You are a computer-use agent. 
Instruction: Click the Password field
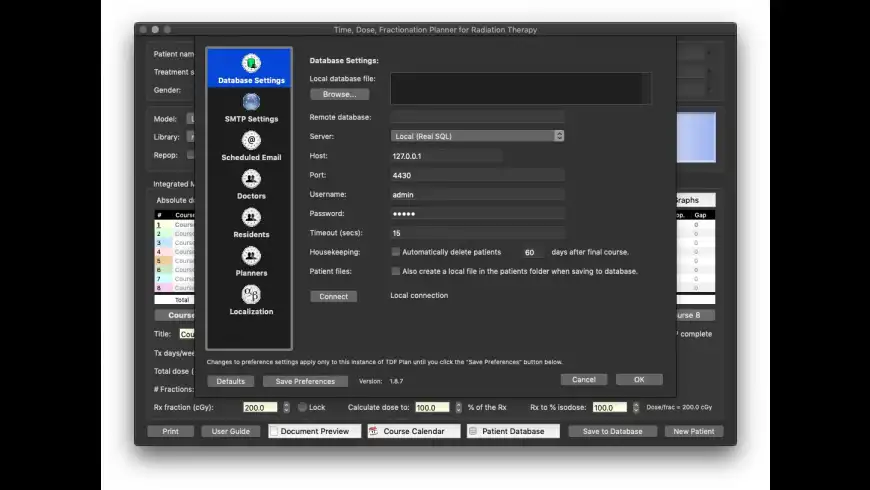pyautogui.click(x=477, y=214)
